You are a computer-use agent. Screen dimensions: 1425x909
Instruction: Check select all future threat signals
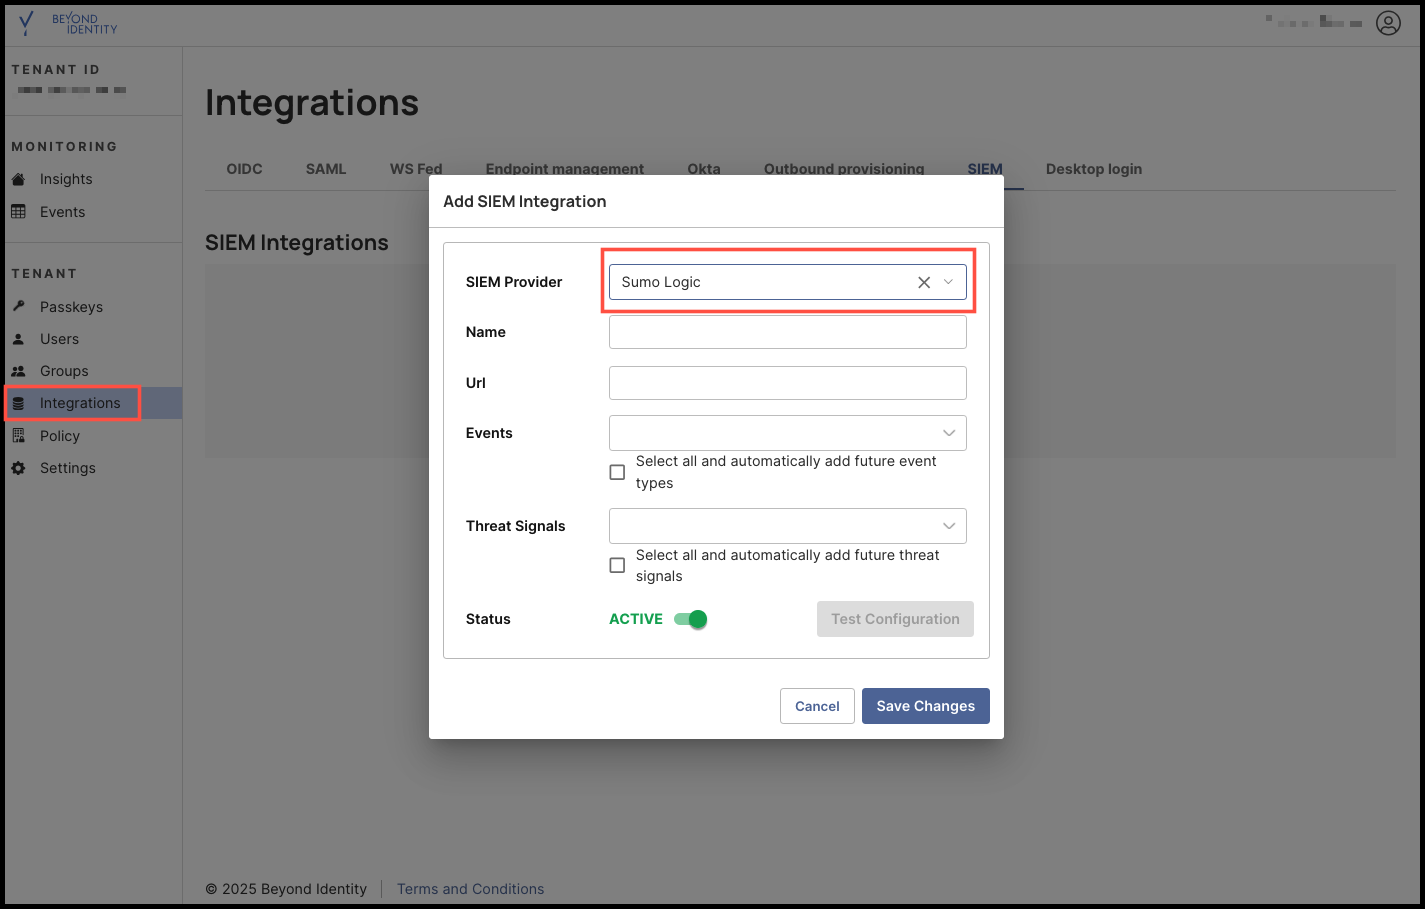tap(617, 565)
